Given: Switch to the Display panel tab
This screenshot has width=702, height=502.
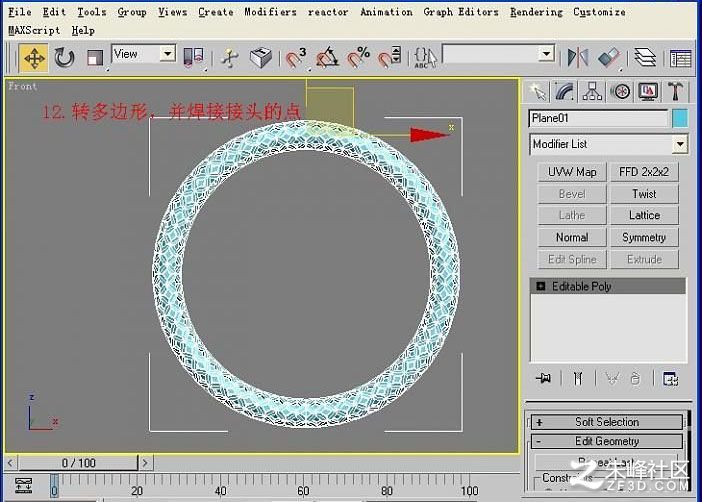Looking at the screenshot, I should tap(648, 91).
